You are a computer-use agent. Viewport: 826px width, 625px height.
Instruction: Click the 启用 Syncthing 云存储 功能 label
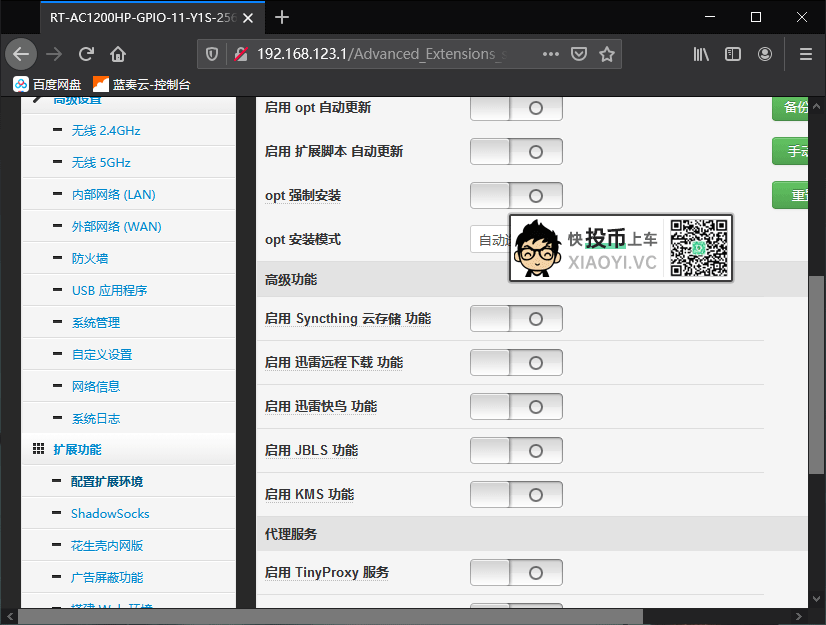(x=348, y=319)
